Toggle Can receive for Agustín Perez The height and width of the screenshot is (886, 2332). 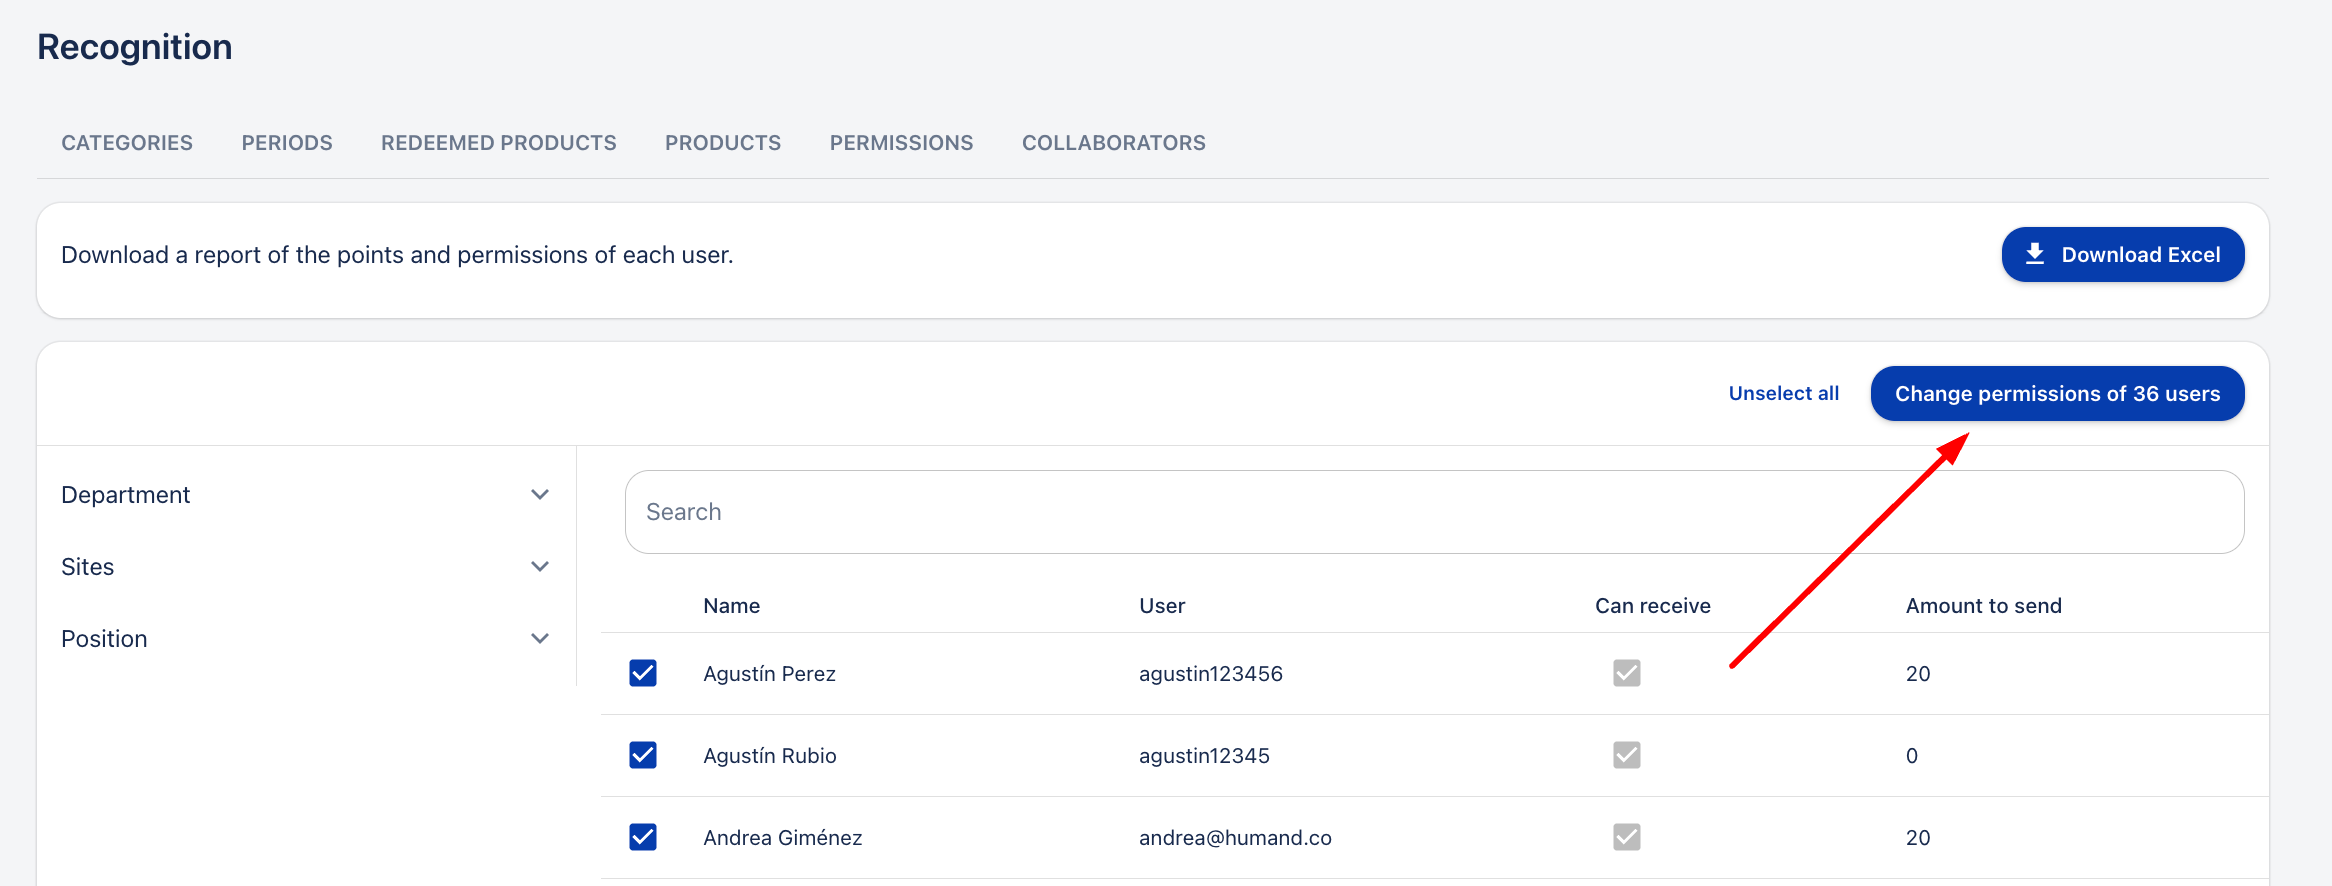[x=1626, y=673]
